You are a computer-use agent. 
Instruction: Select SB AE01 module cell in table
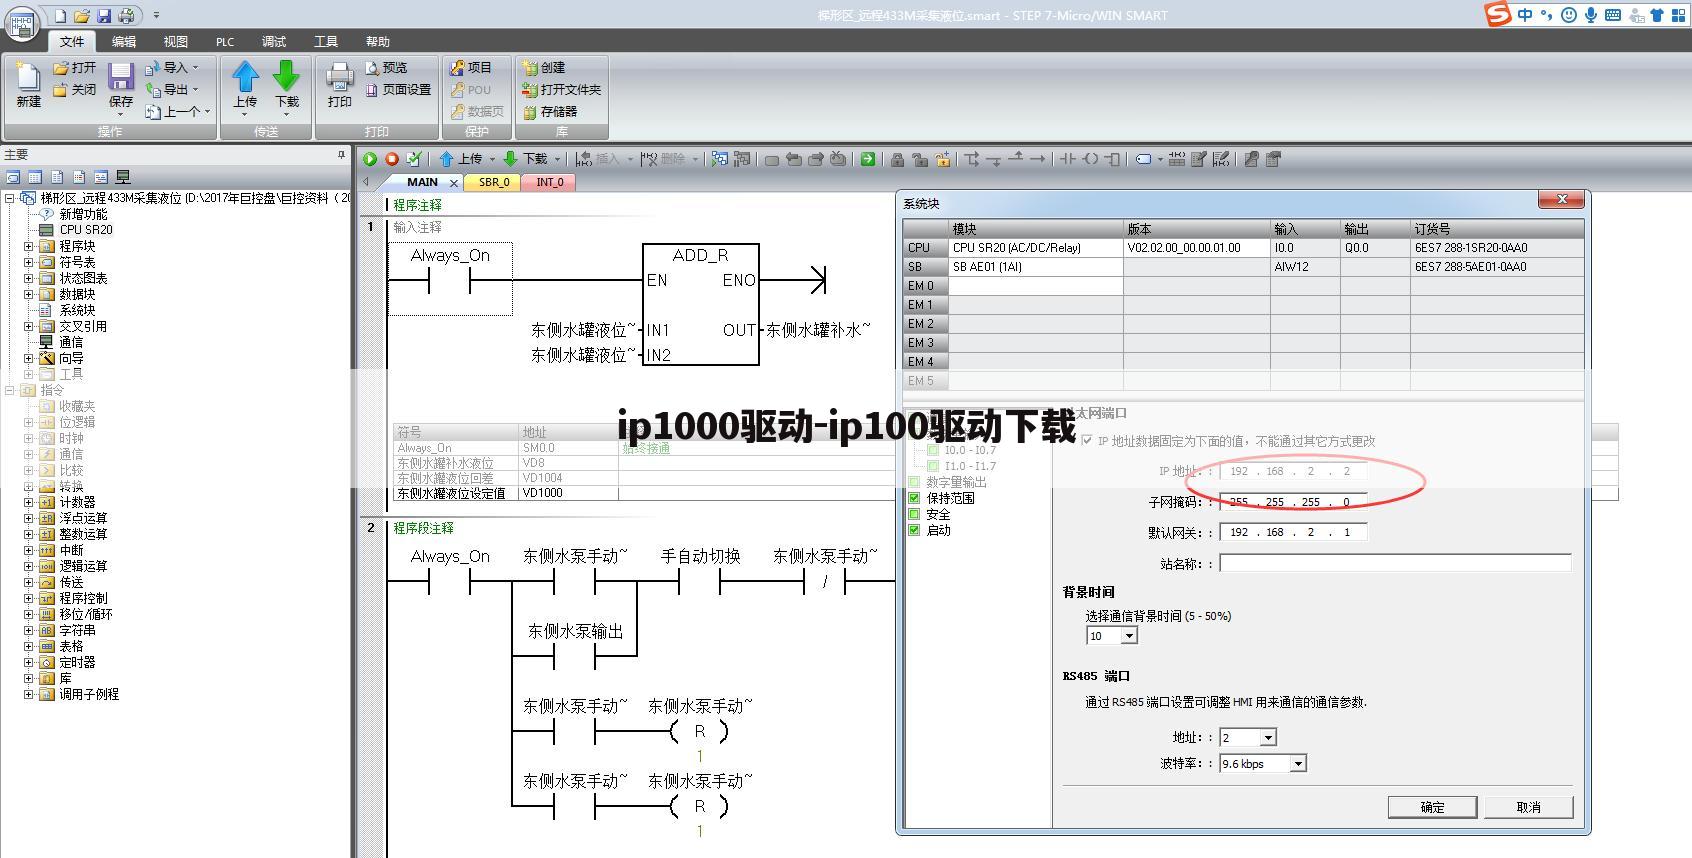(1035, 267)
